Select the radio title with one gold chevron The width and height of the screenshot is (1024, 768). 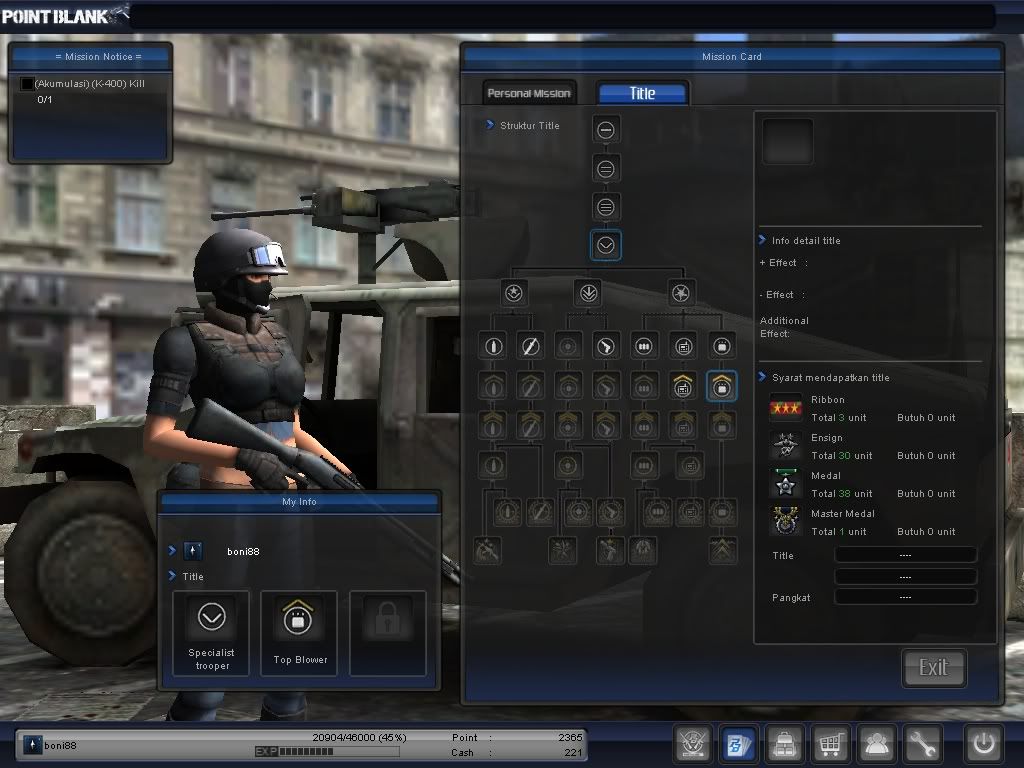pos(683,386)
